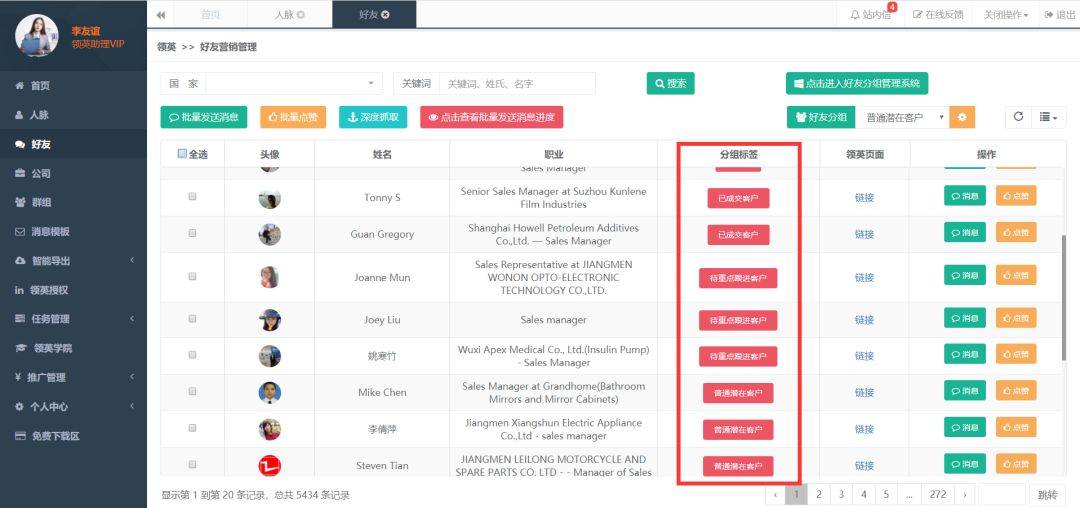The width and height of the screenshot is (1080, 508).
Task: Collapse sidebar using the double-arrow icon
Action: [160, 14]
